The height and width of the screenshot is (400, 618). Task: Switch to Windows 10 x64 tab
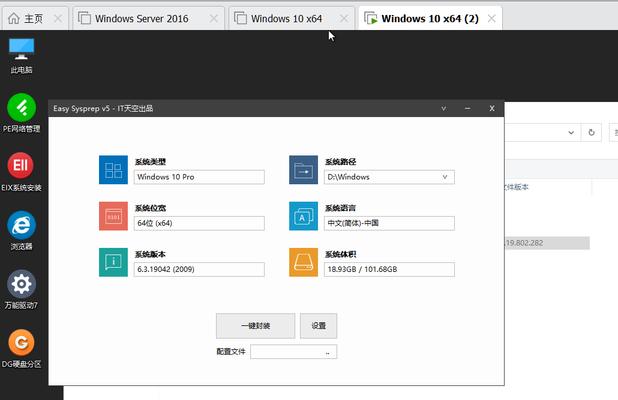coord(292,18)
